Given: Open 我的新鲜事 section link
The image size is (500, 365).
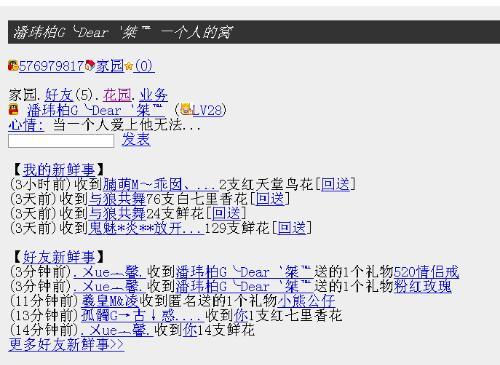Looking at the screenshot, I should coord(59,170).
